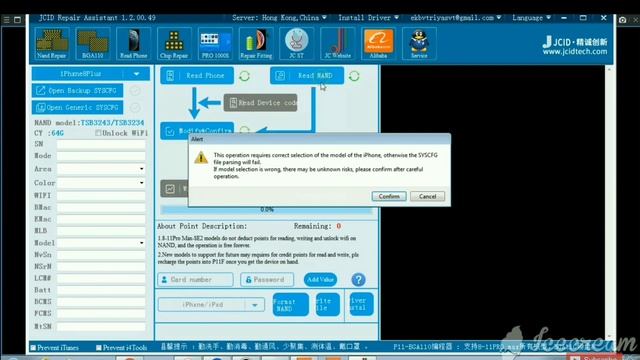The height and width of the screenshot is (360, 640).
Task: Click the MtSN input field
Action: (101, 327)
